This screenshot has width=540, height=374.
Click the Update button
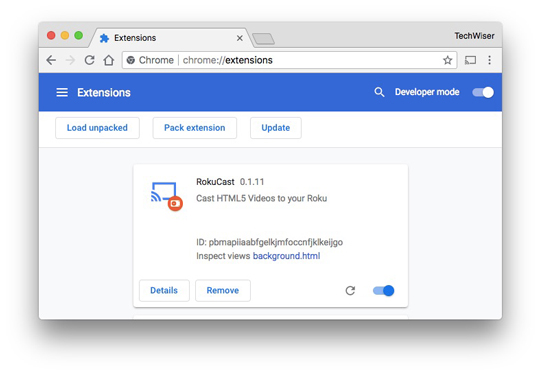click(x=276, y=128)
